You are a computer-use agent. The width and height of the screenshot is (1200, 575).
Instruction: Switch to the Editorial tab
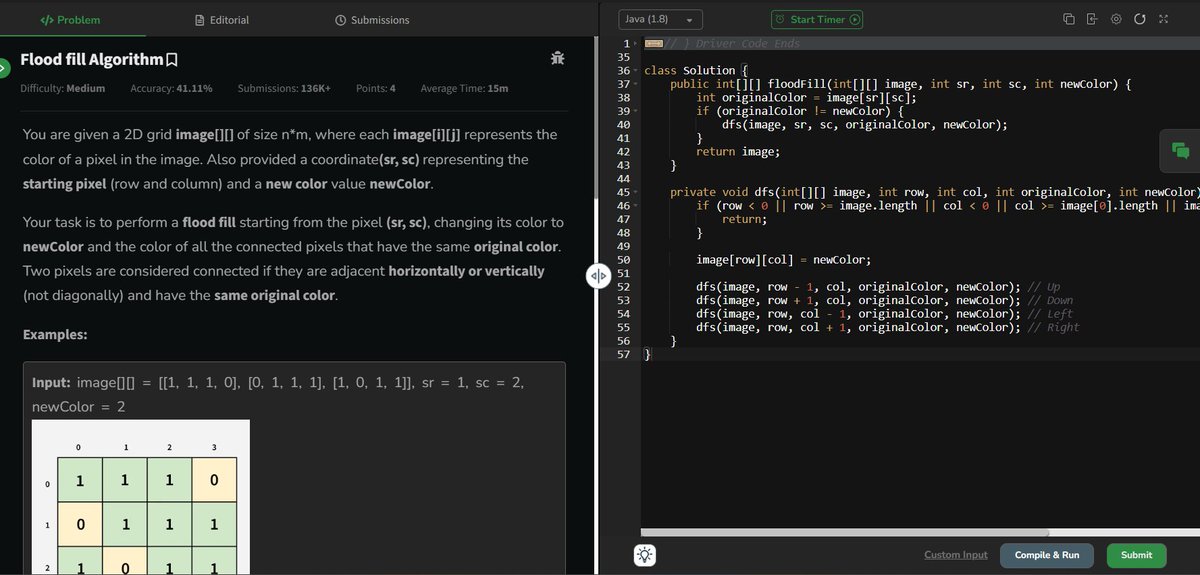[222, 20]
